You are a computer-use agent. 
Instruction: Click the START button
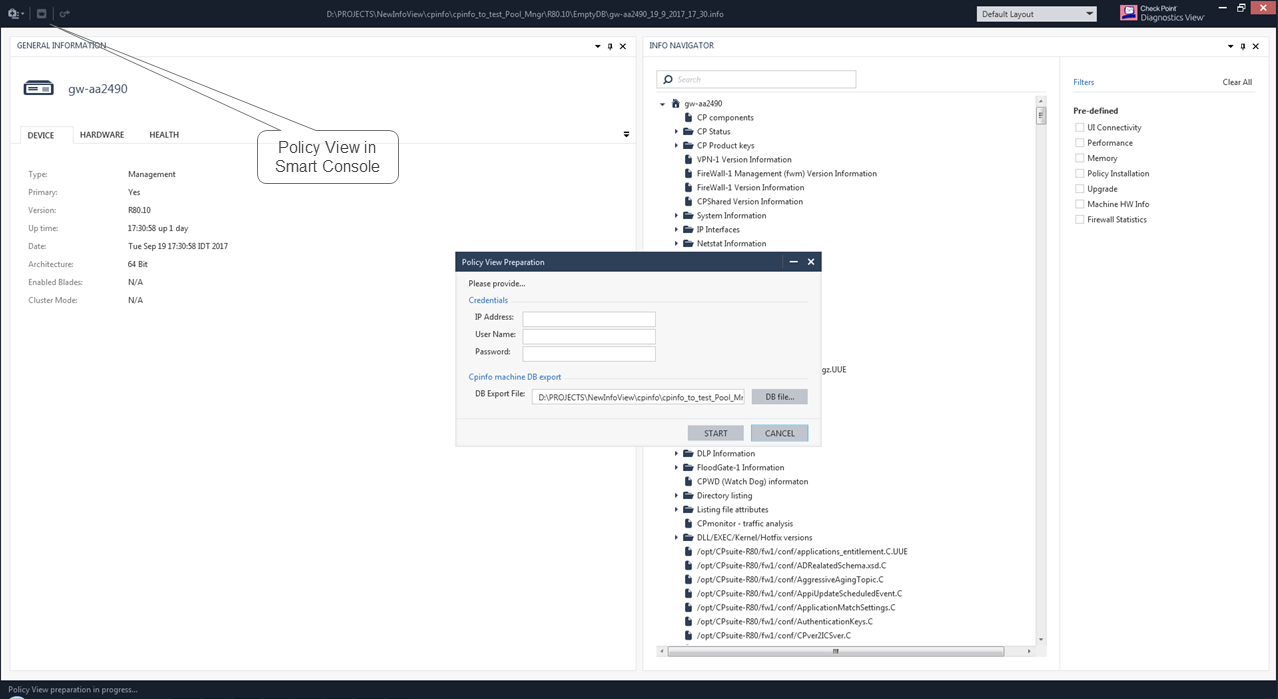pos(716,433)
